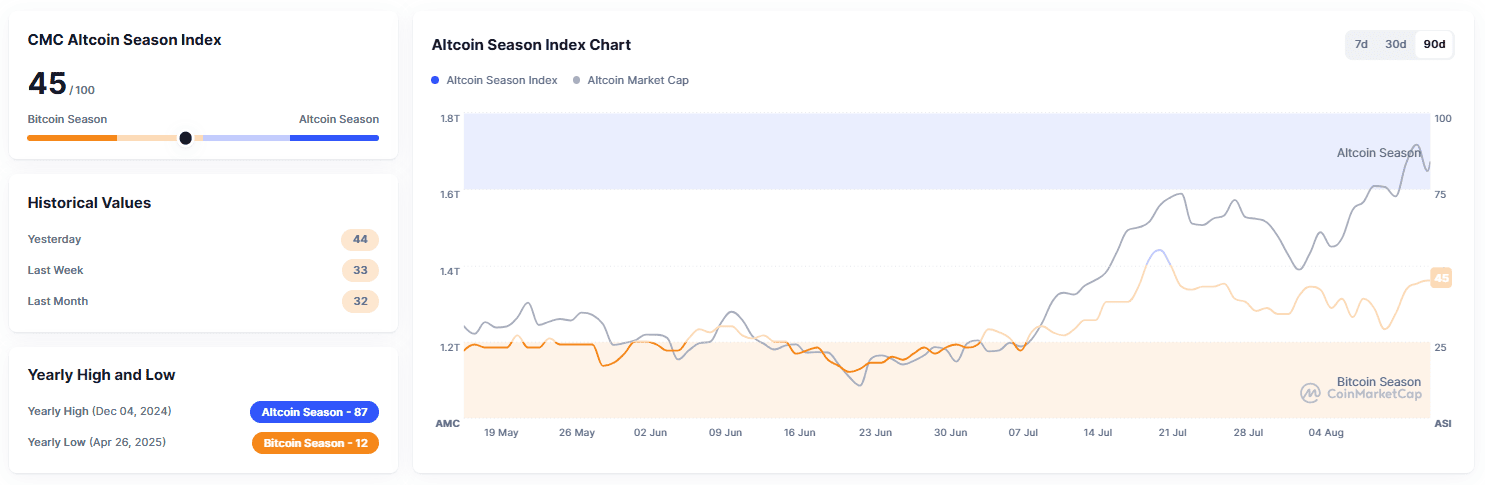The width and height of the screenshot is (1485, 485).
Task: Click the gray Altcoin Market Cap legend dot
Action: pos(577,80)
